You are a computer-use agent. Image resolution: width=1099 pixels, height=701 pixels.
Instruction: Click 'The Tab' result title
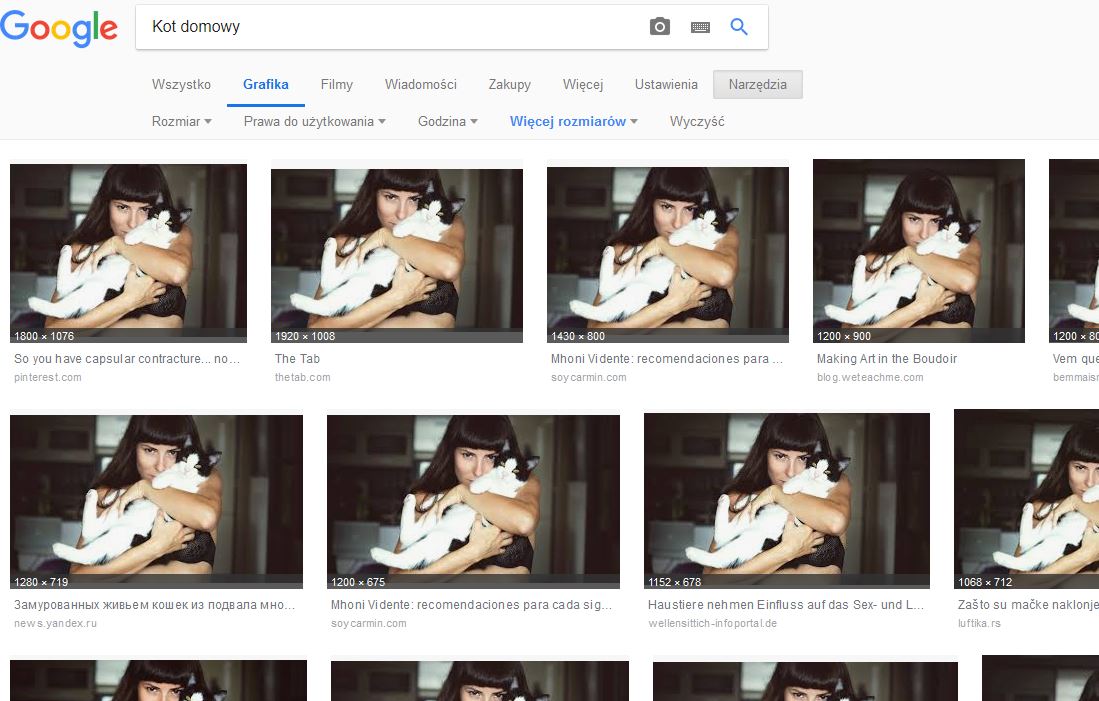(x=297, y=359)
